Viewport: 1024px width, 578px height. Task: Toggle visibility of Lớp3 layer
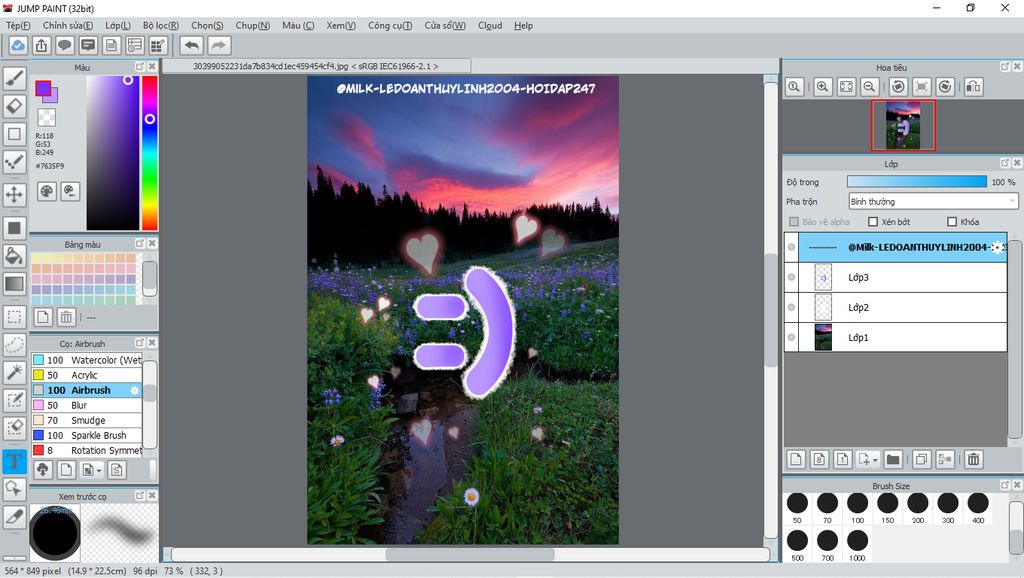click(x=792, y=277)
